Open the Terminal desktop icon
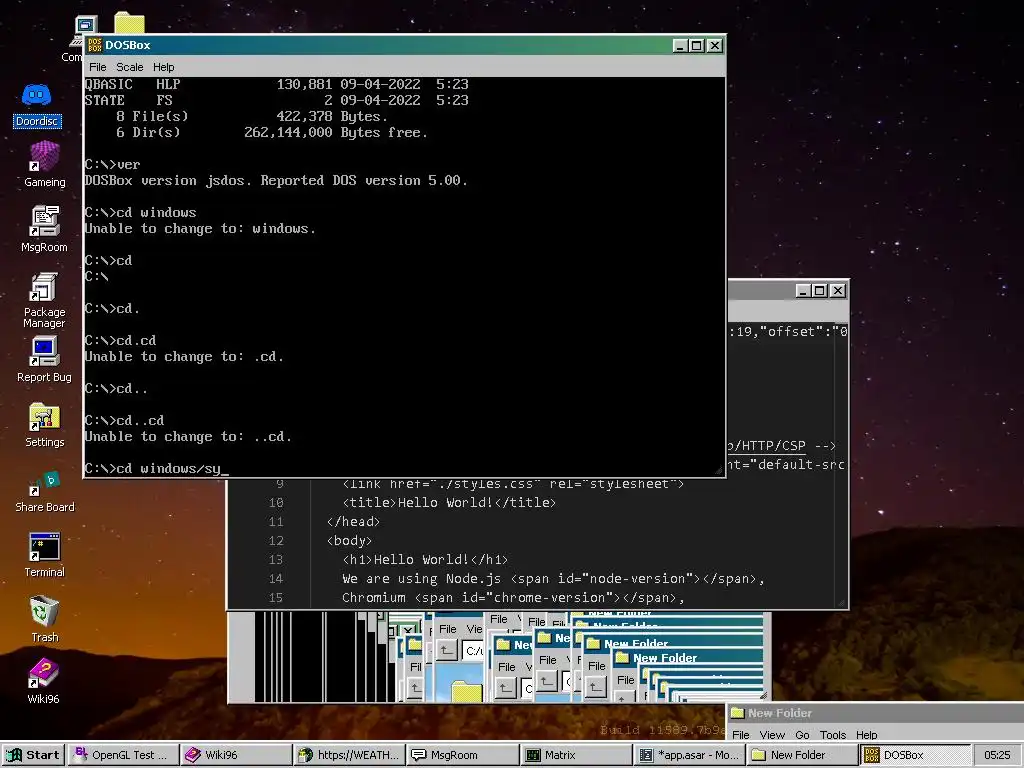The image size is (1024, 768). (44, 555)
